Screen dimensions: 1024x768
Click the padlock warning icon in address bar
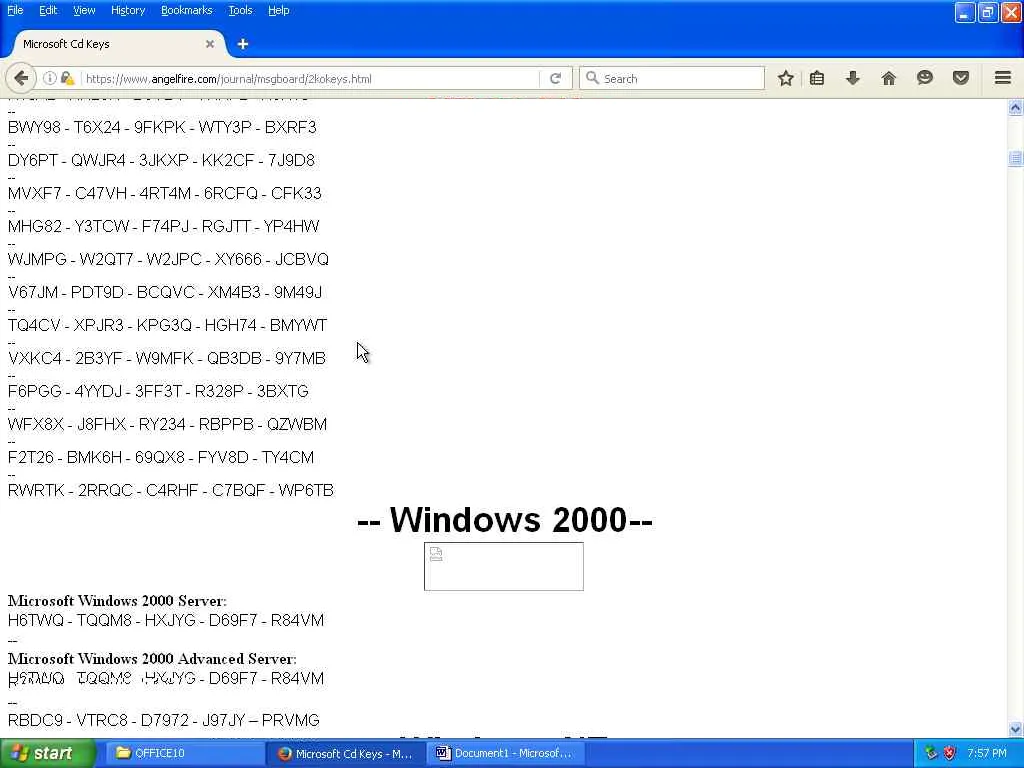click(67, 78)
